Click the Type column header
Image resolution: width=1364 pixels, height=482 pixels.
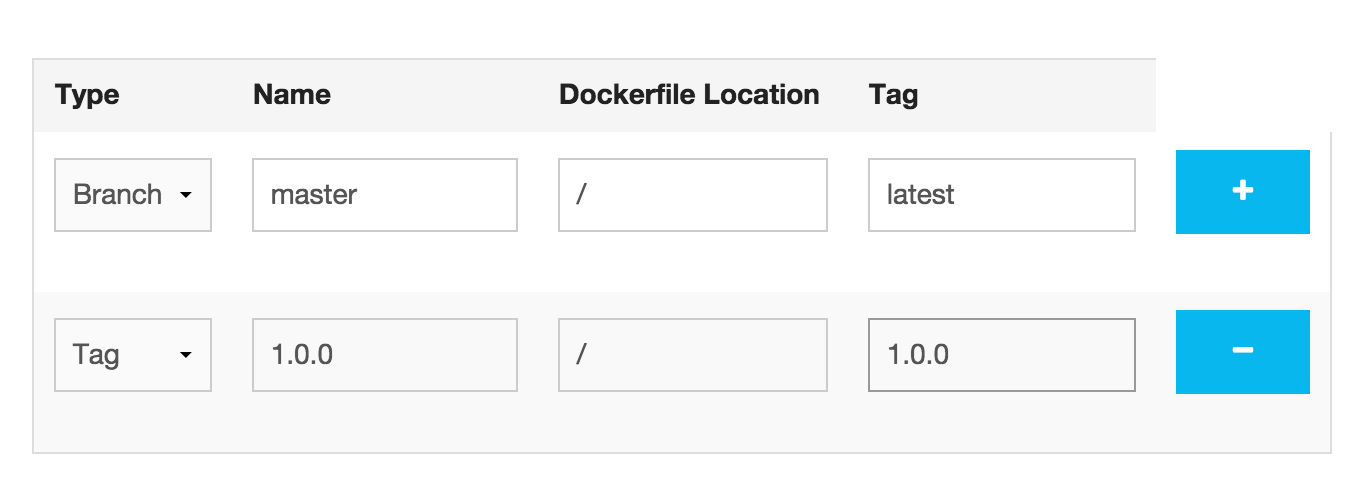click(x=87, y=96)
